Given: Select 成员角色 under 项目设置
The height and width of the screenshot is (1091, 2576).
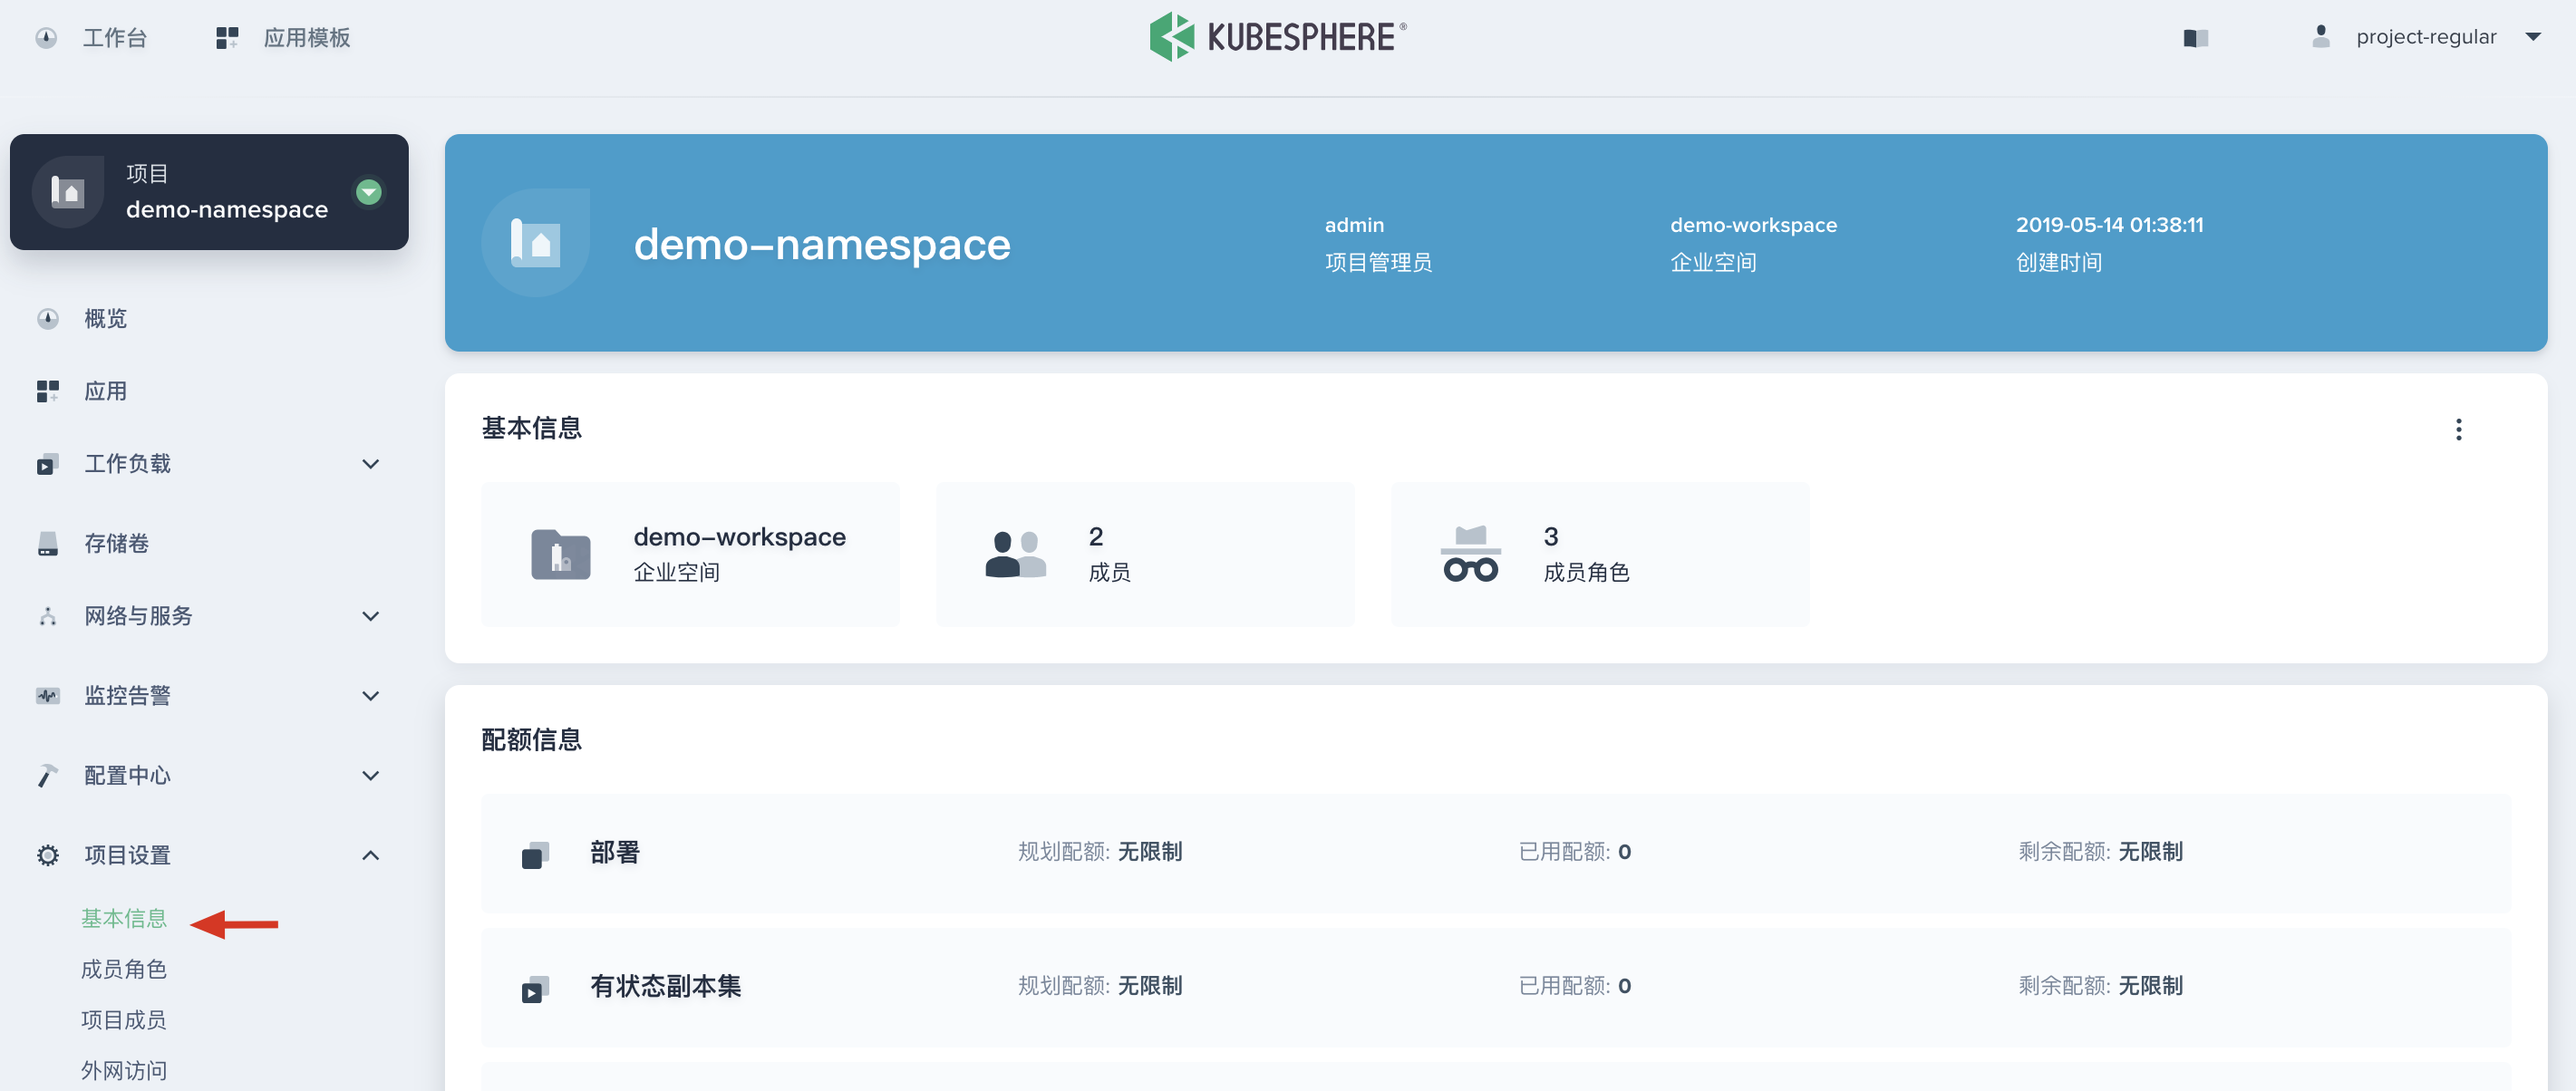Looking at the screenshot, I should tap(123, 969).
